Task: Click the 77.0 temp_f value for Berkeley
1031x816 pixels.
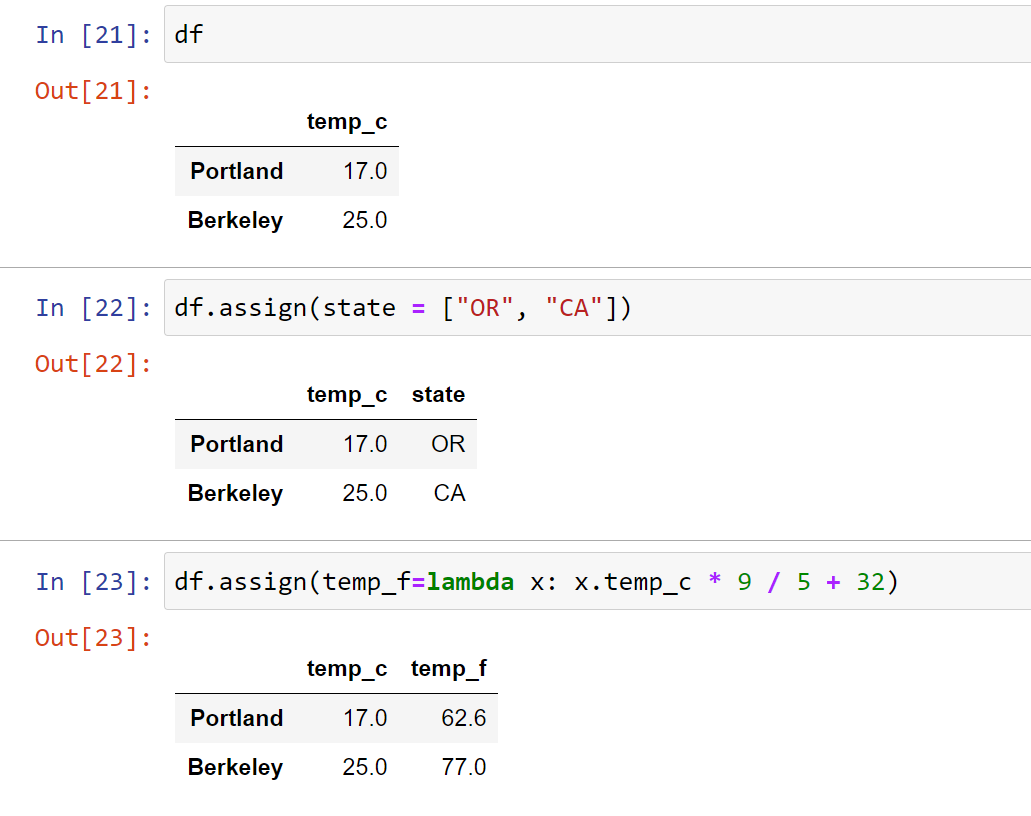Action: point(464,767)
